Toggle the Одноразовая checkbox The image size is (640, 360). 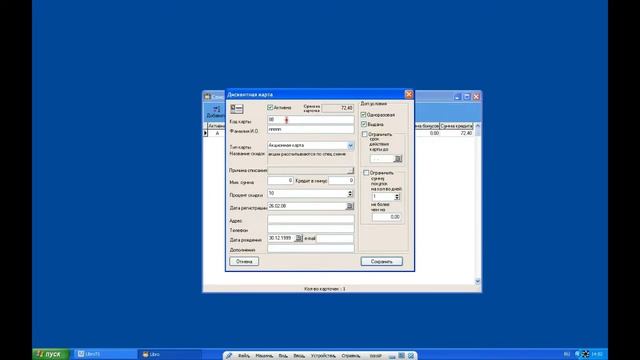pyautogui.click(x=363, y=115)
